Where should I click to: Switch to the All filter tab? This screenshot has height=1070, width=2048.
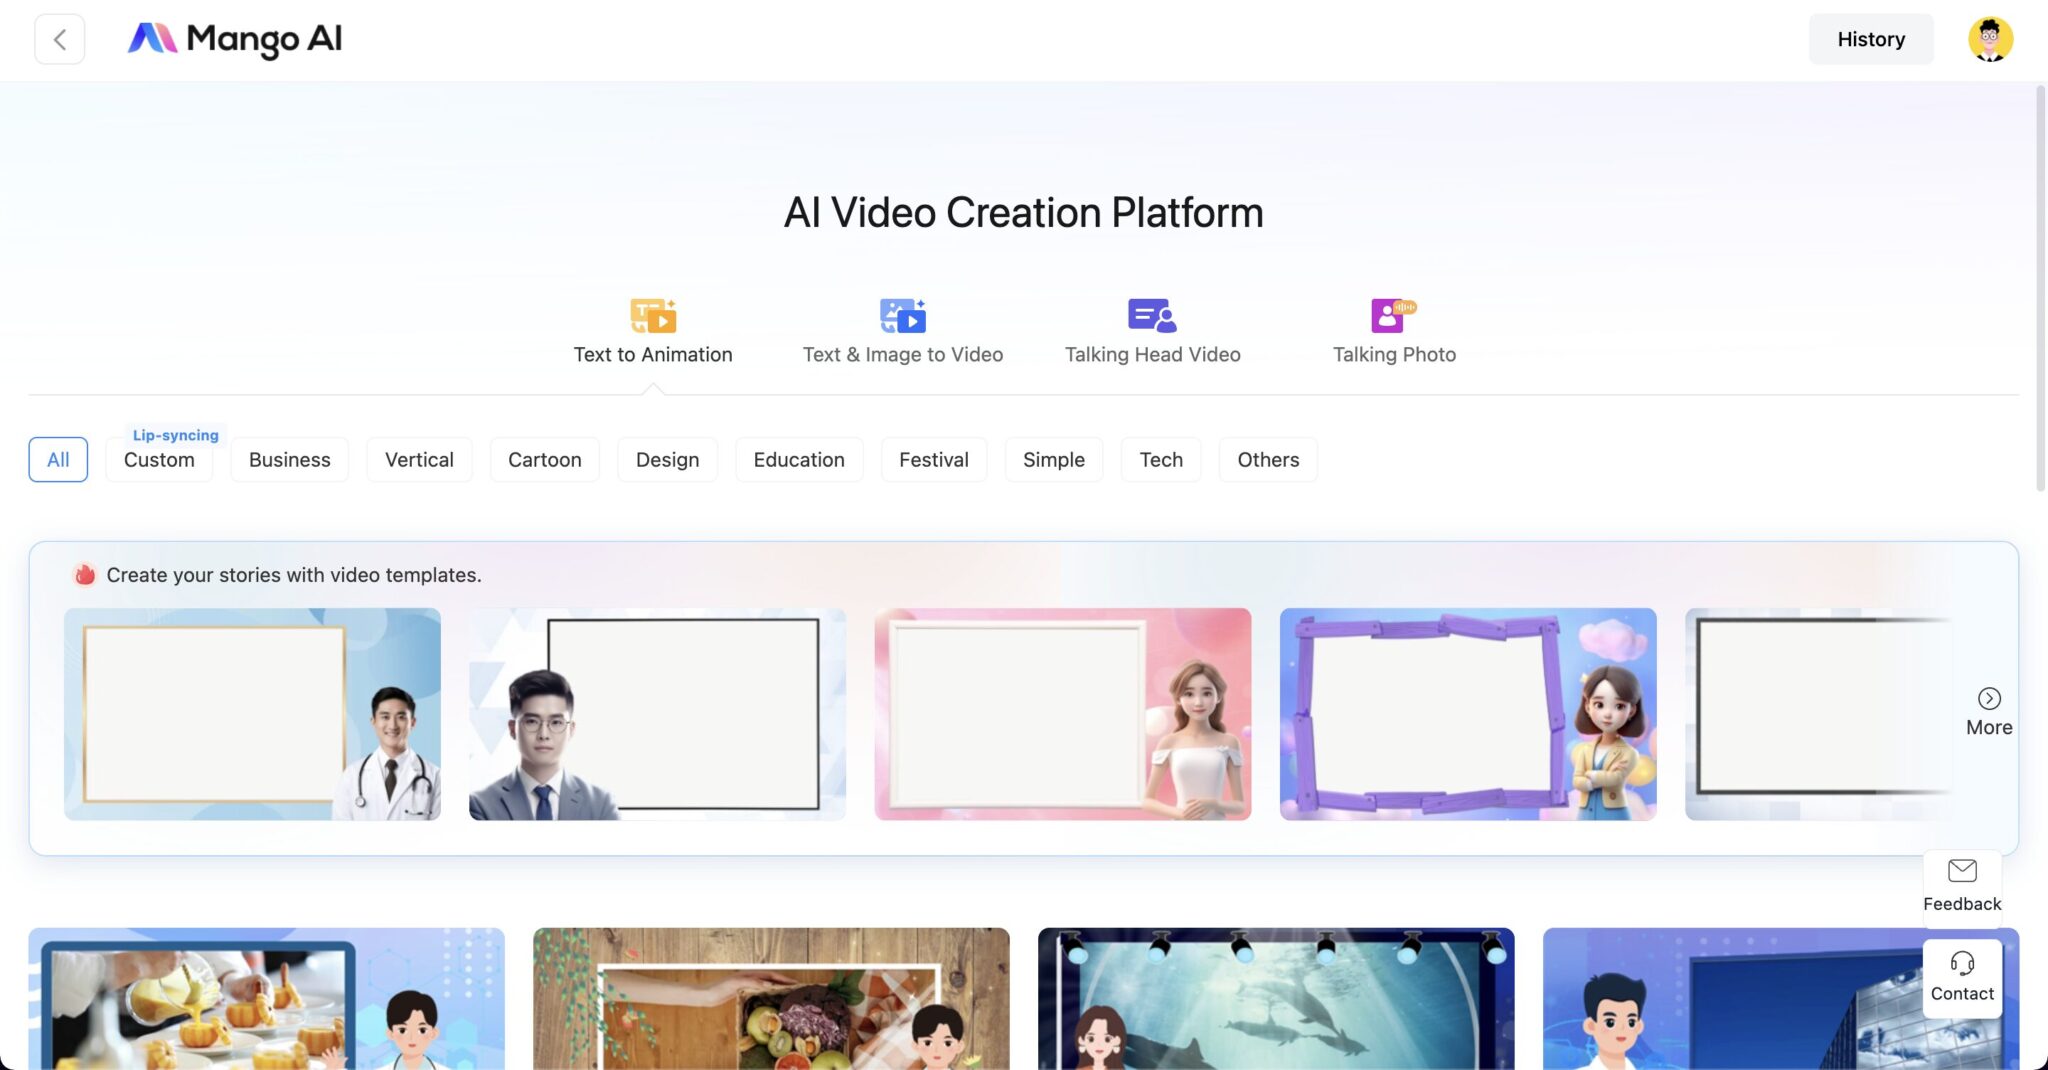pyautogui.click(x=57, y=459)
